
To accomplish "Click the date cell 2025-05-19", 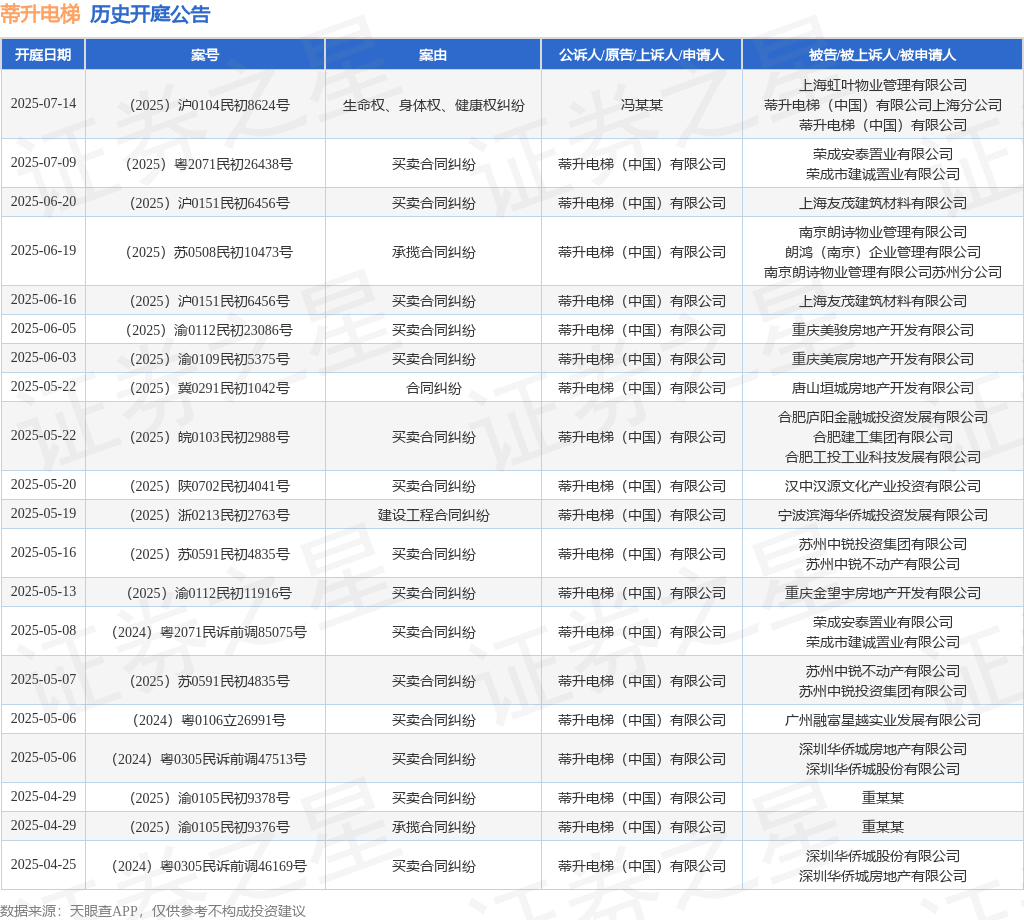I will click(43, 514).
